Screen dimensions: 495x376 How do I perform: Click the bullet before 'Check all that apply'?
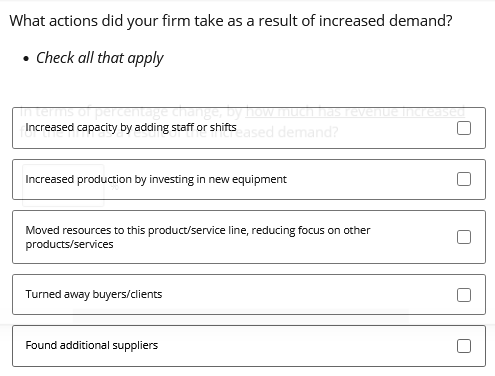pos(26,59)
